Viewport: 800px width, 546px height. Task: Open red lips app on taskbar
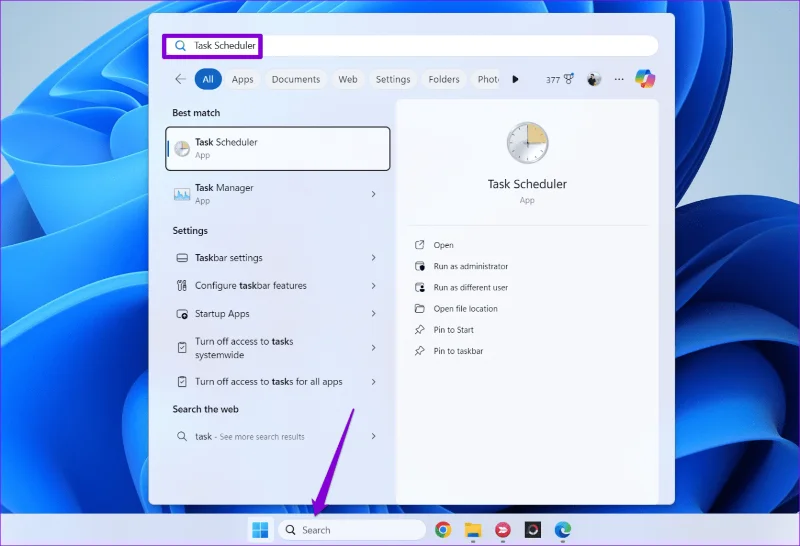[503, 530]
